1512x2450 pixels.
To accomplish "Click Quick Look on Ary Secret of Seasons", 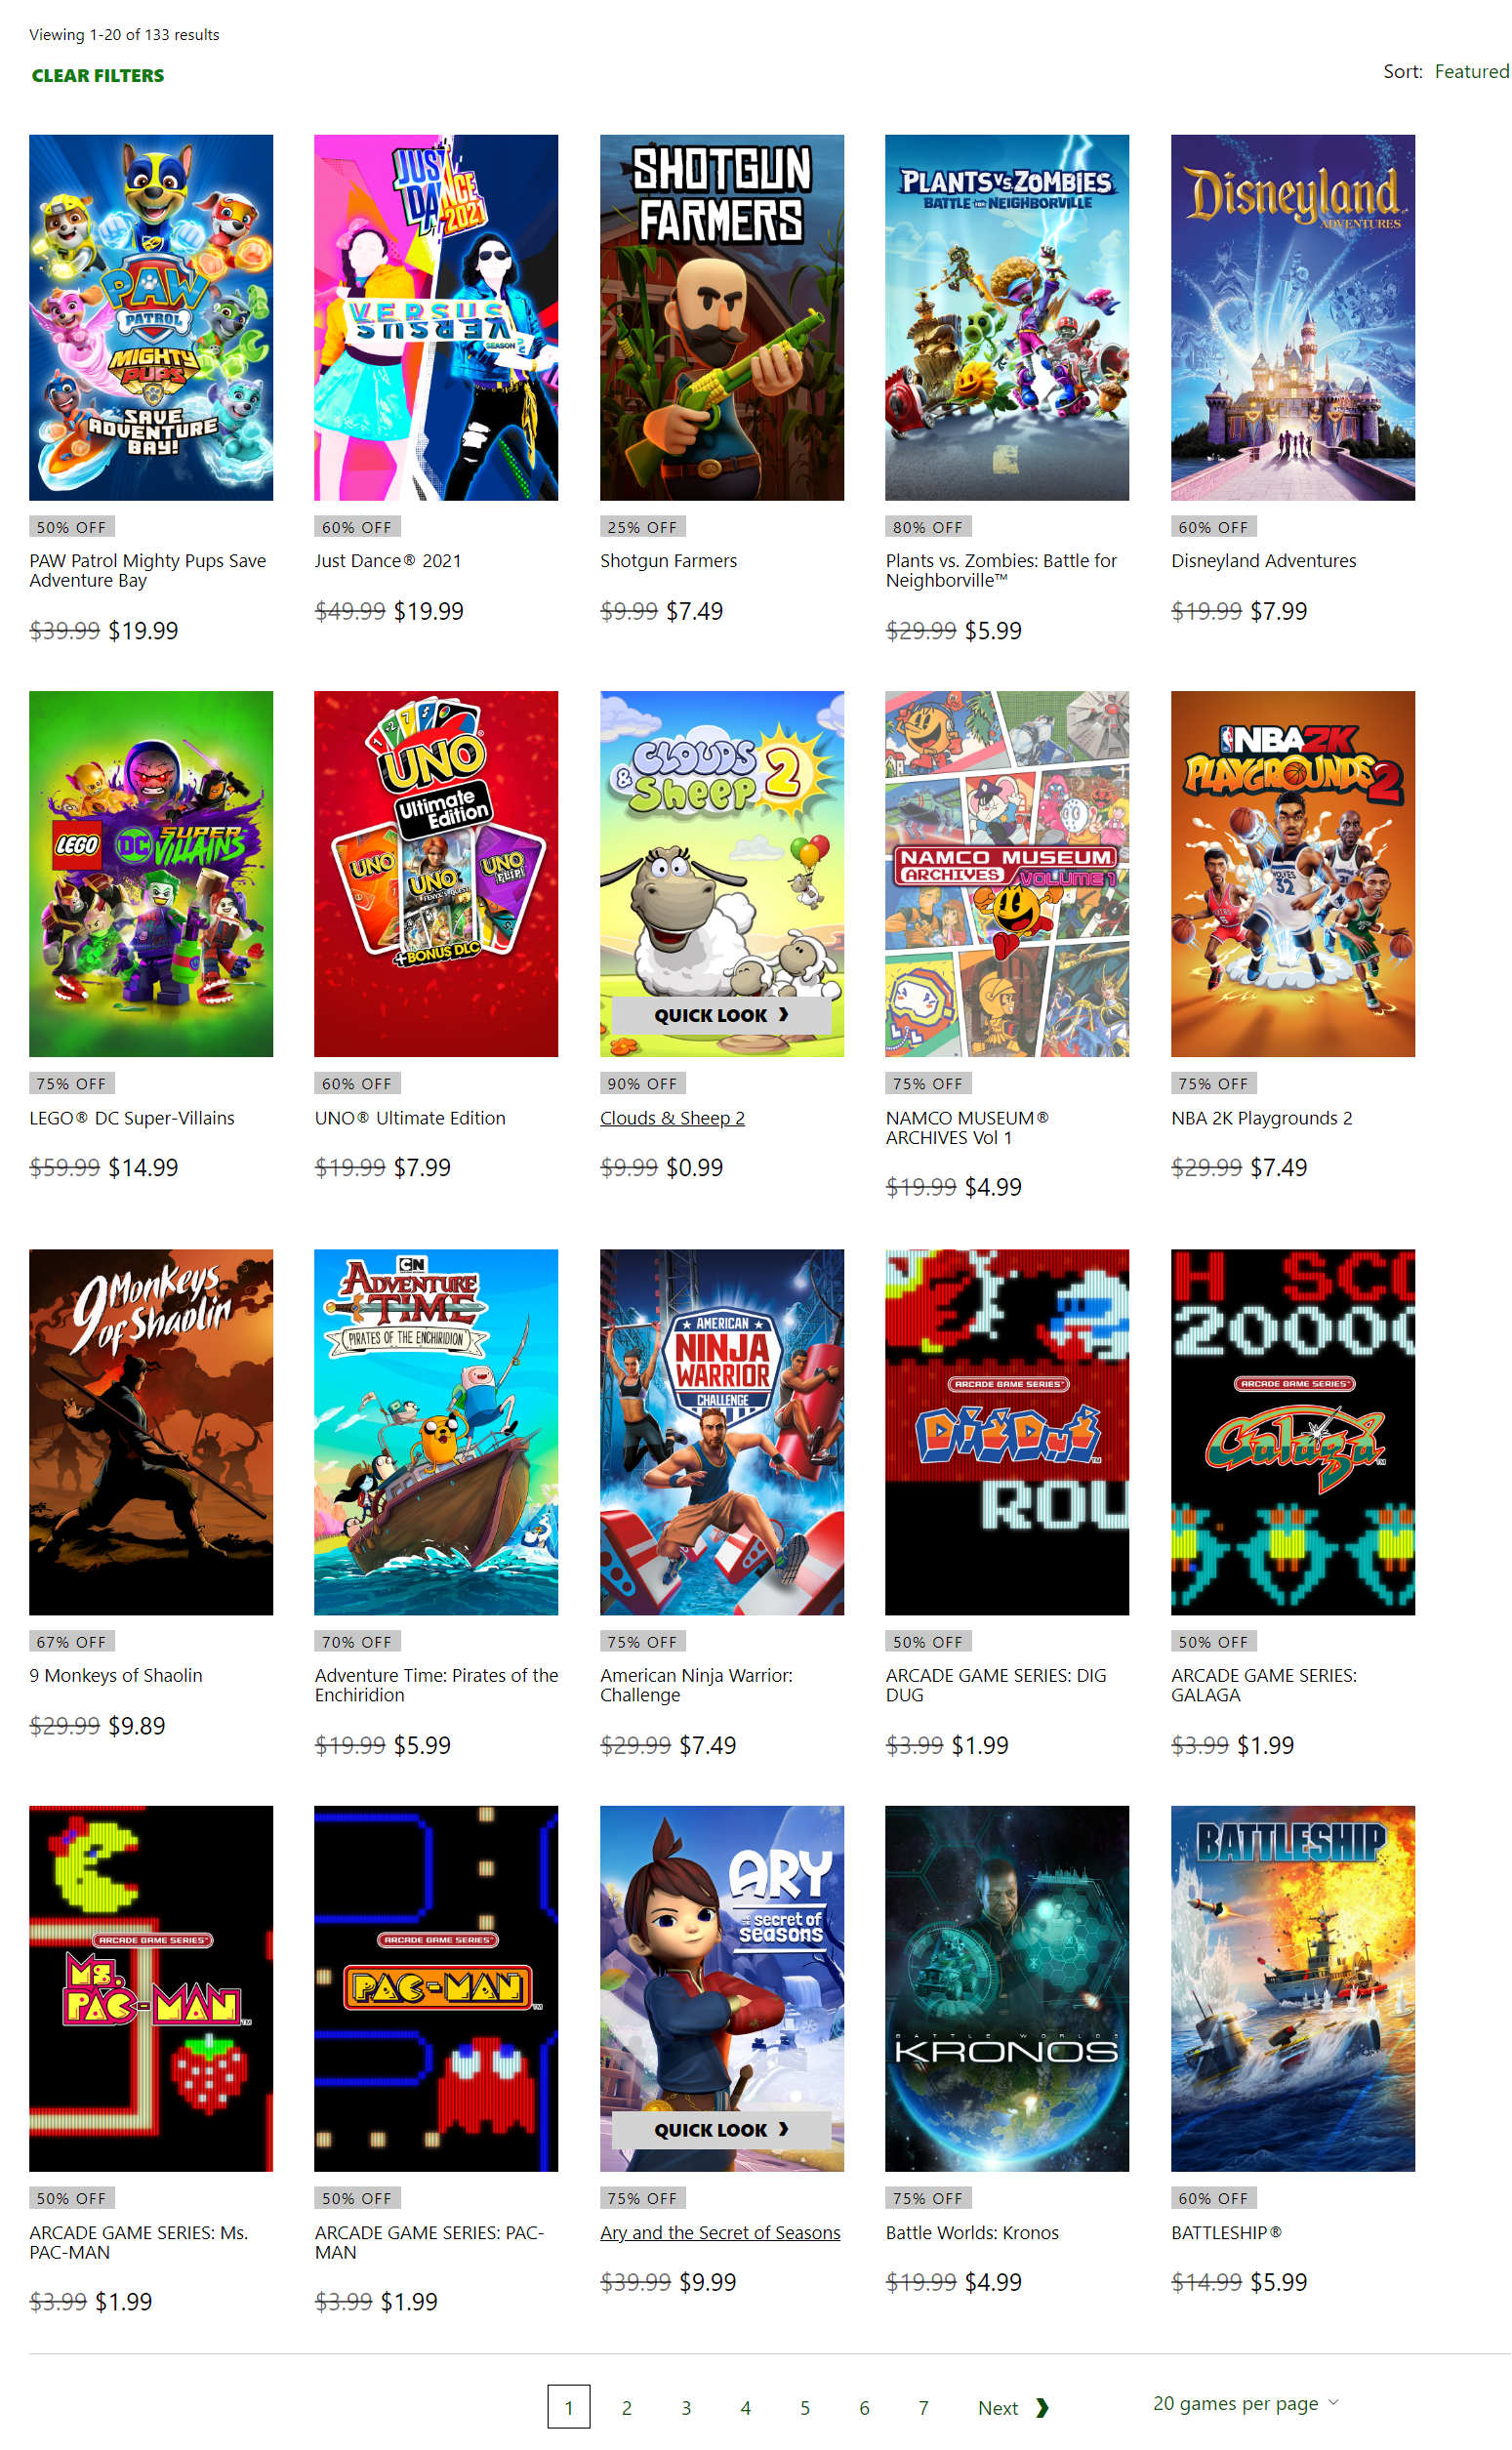I will tap(721, 2129).
